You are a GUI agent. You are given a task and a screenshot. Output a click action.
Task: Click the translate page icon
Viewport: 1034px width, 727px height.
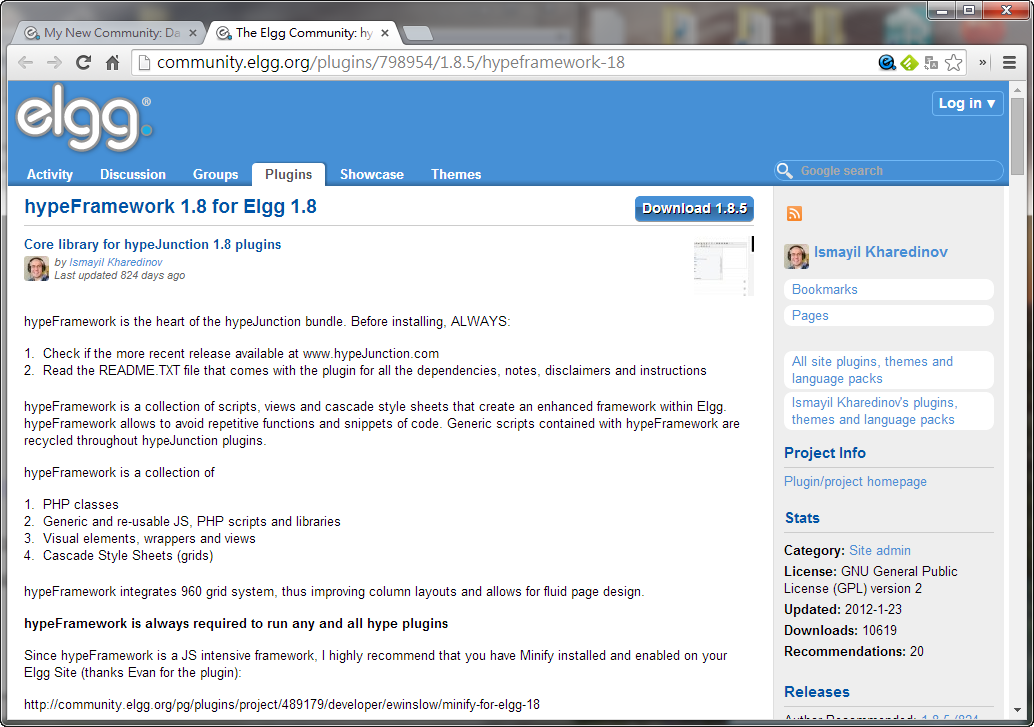[x=931, y=63]
